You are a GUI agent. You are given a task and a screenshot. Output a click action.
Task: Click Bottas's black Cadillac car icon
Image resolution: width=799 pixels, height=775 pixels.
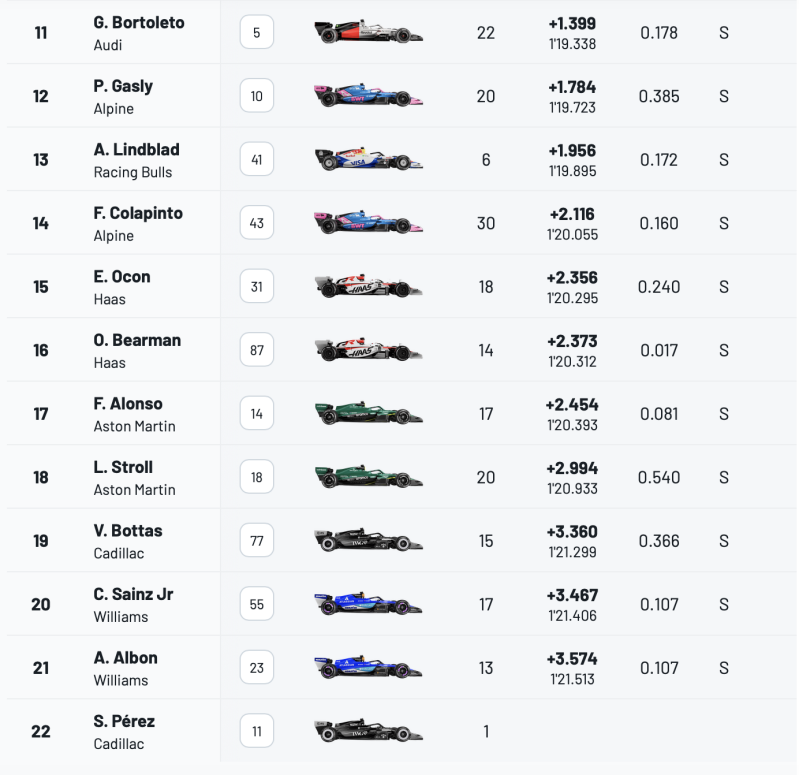point(368,540)
